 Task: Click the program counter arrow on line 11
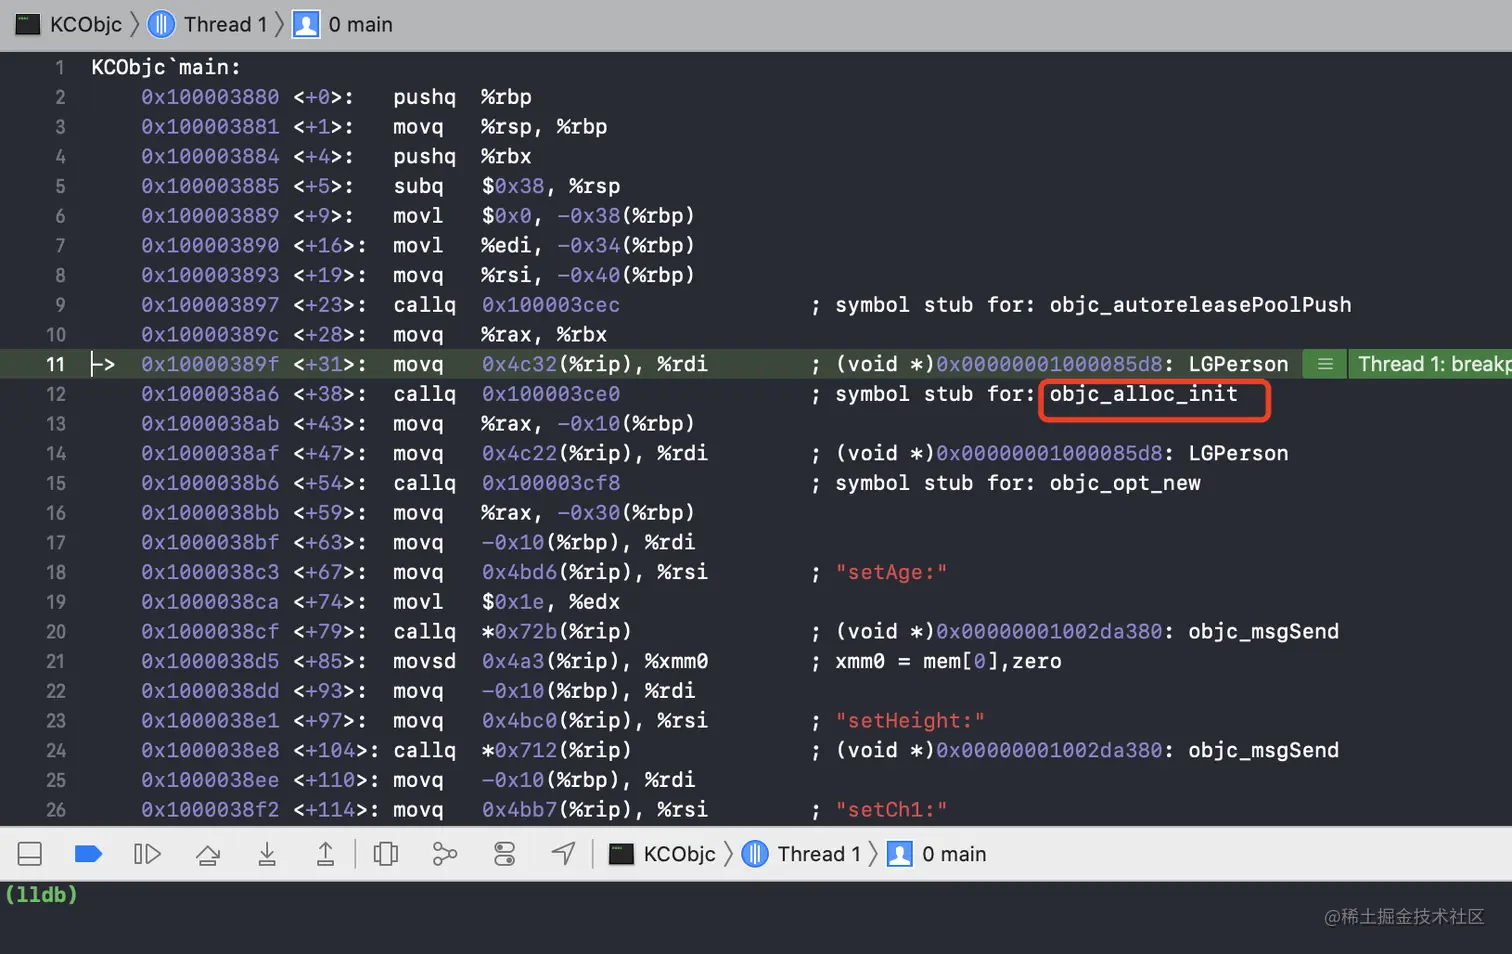[x=102, y=364]
